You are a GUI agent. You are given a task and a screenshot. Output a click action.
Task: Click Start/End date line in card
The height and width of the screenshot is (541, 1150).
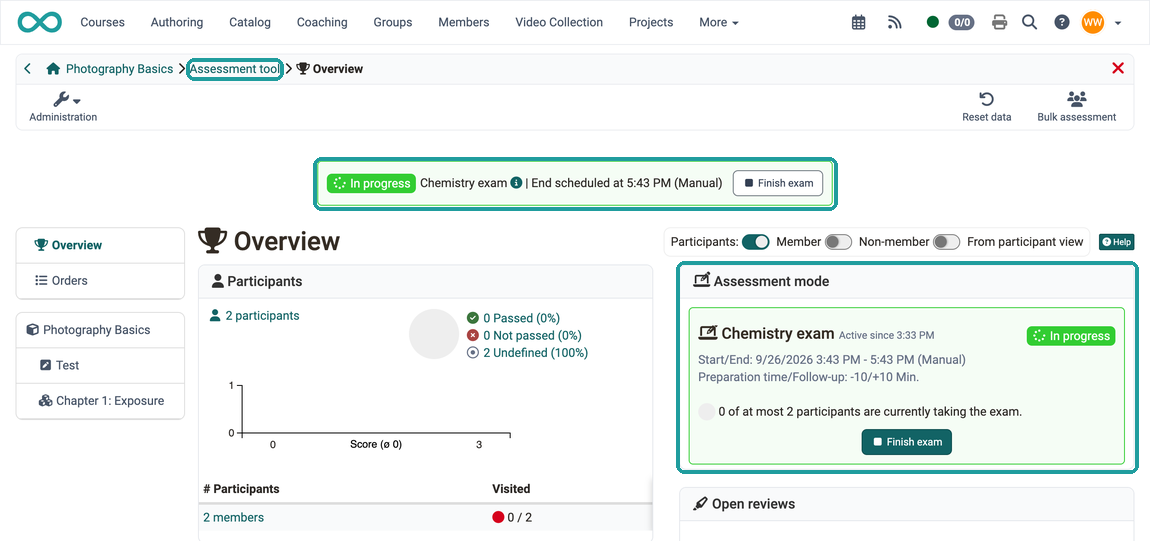(x=832, y=360)
